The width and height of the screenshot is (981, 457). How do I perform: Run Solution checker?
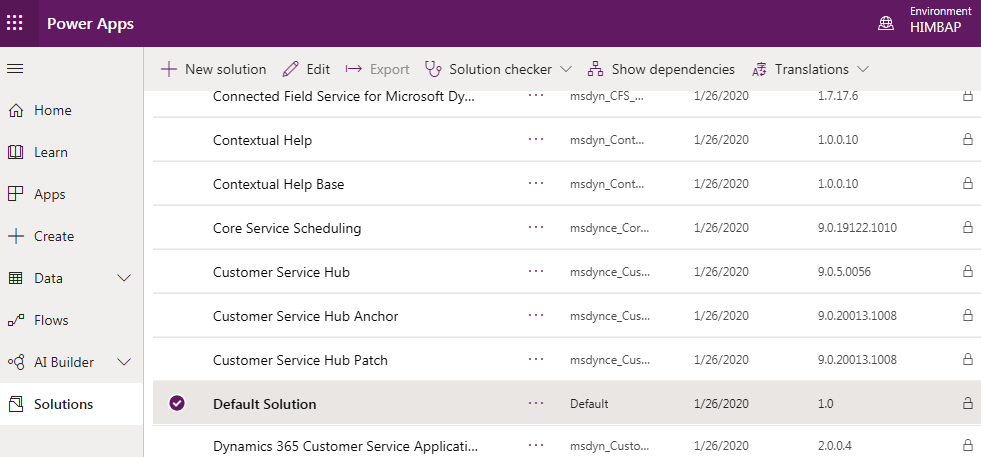(489, 69)
